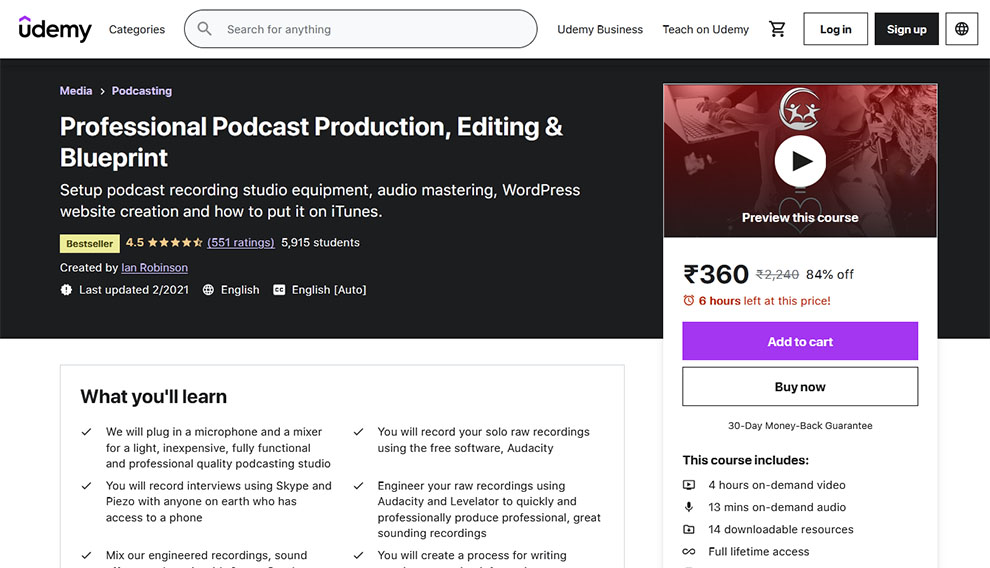Click the alarm clock icon beside price timer

coord(688,301)
